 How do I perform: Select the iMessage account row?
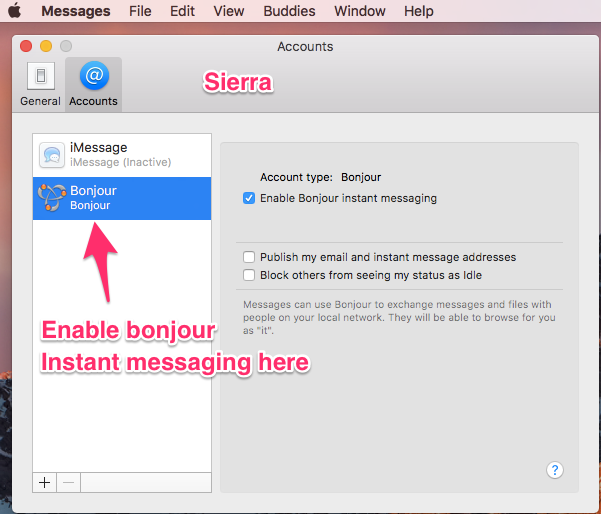(122, 155)
